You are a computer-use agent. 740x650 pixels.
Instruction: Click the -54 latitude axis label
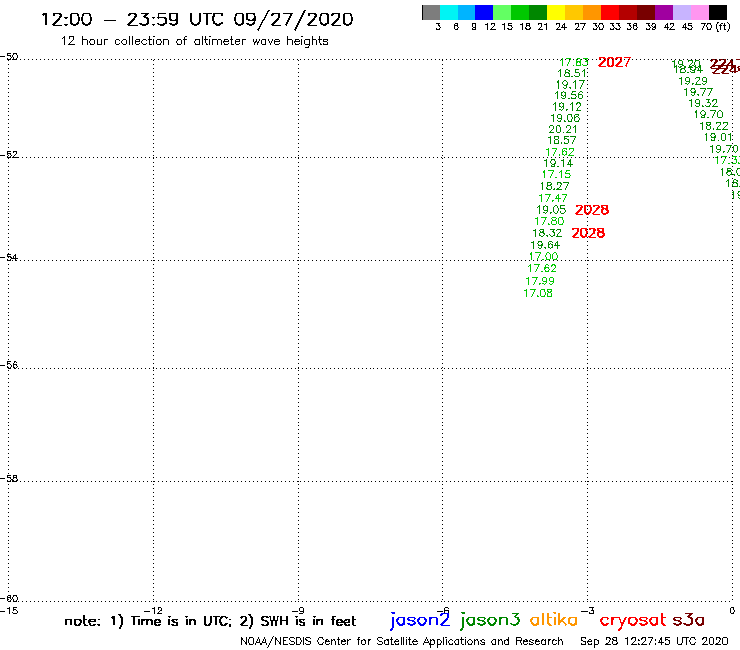point(9,257)
